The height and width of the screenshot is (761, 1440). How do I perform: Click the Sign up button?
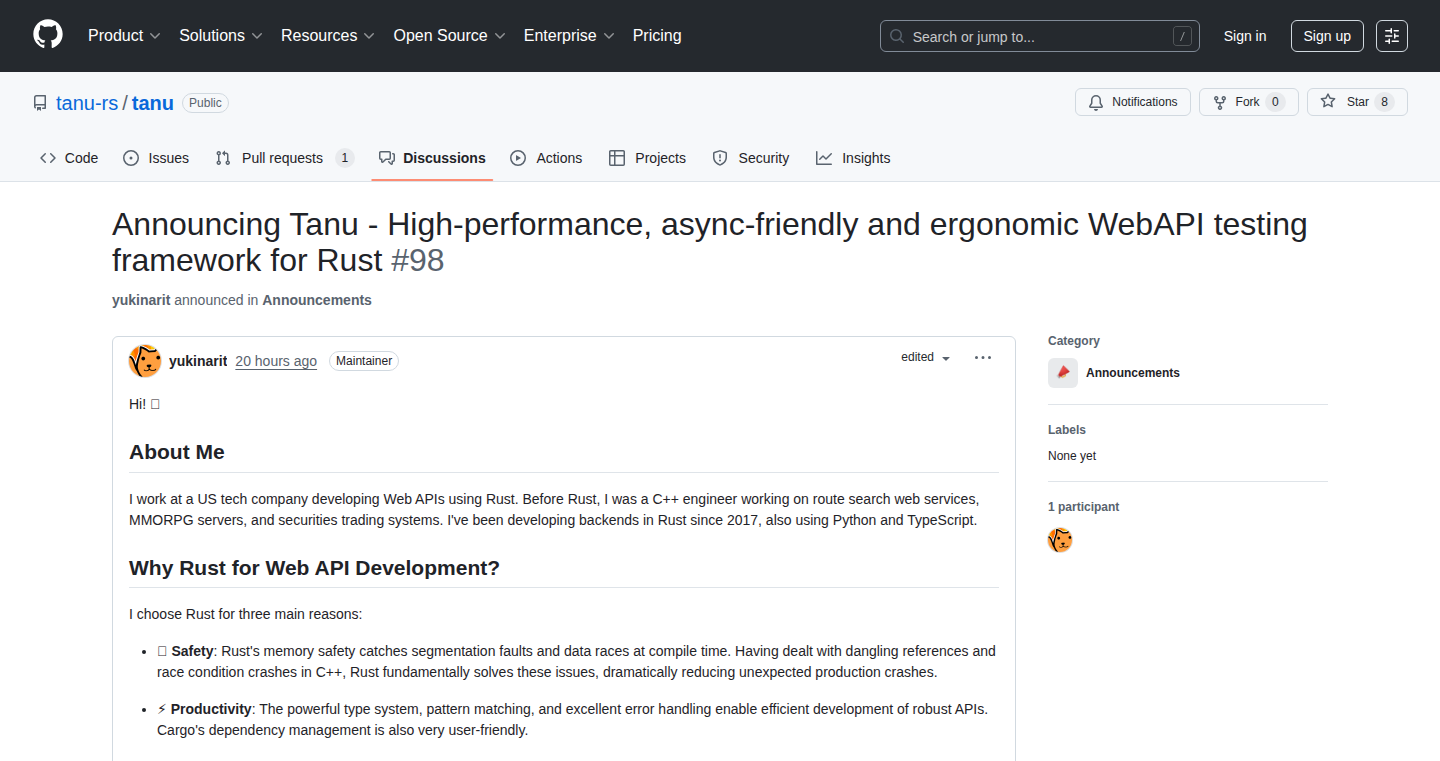[1327, 36]
